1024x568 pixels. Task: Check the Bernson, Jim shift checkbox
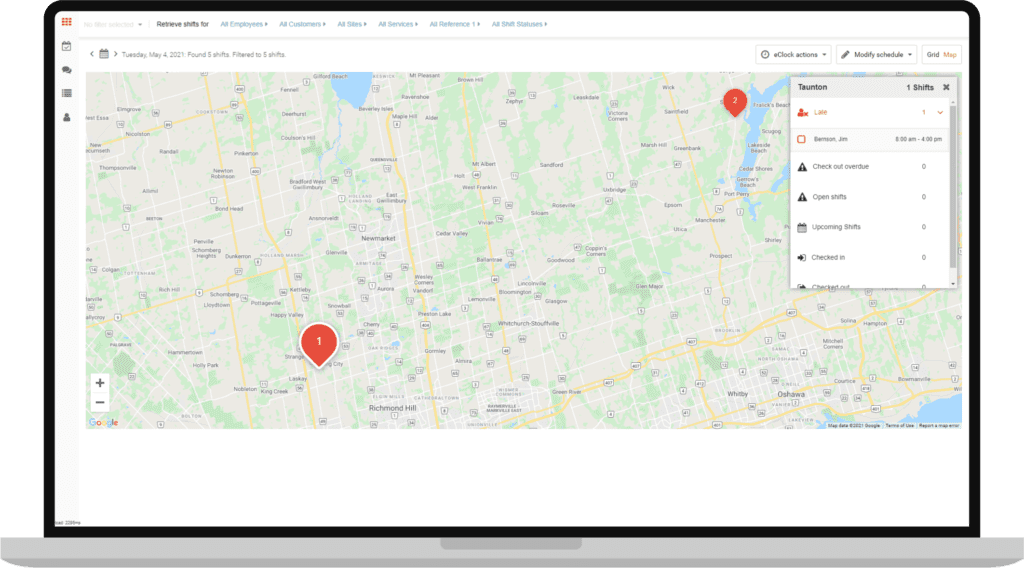coord(802,139)
